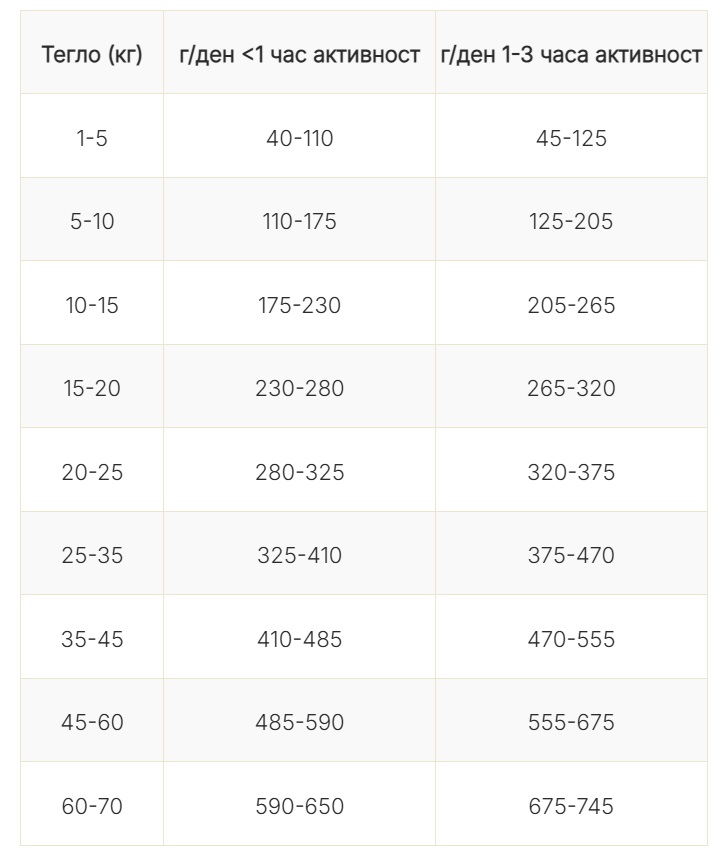This screenshot has height=851, width=727.
Task: Click the 'г/ден <1 час активност' header
Action: pyautogui.click(x=299, y=55)
